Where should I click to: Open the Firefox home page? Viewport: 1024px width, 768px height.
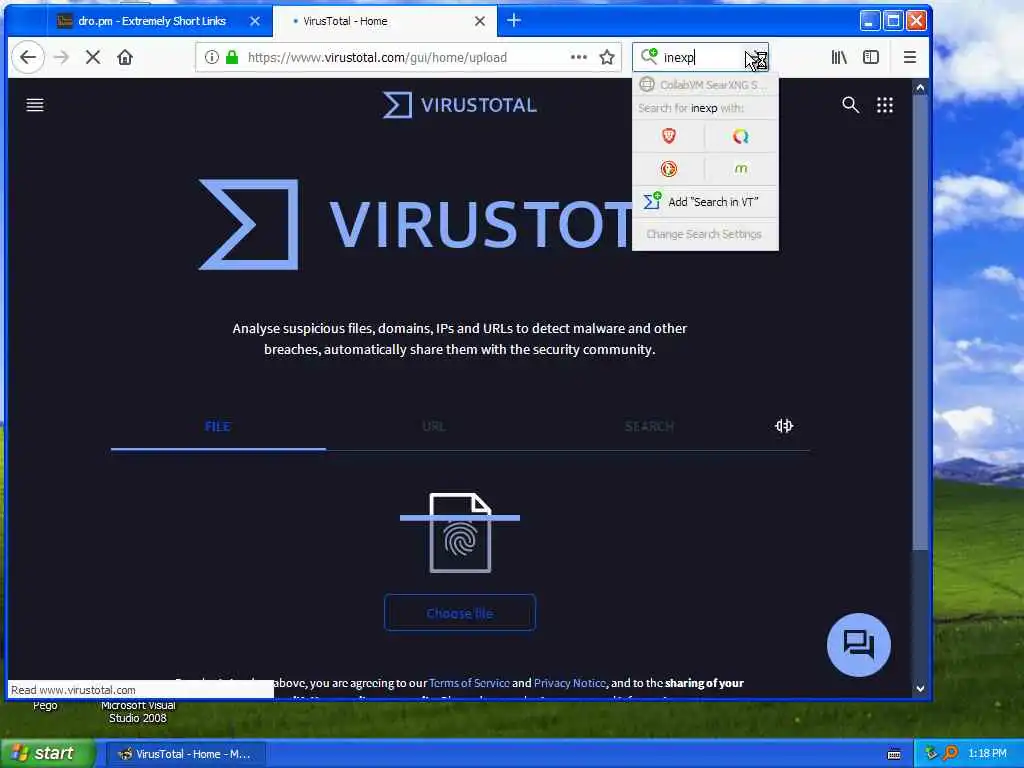pyautogui.click(x=125, y=57)
